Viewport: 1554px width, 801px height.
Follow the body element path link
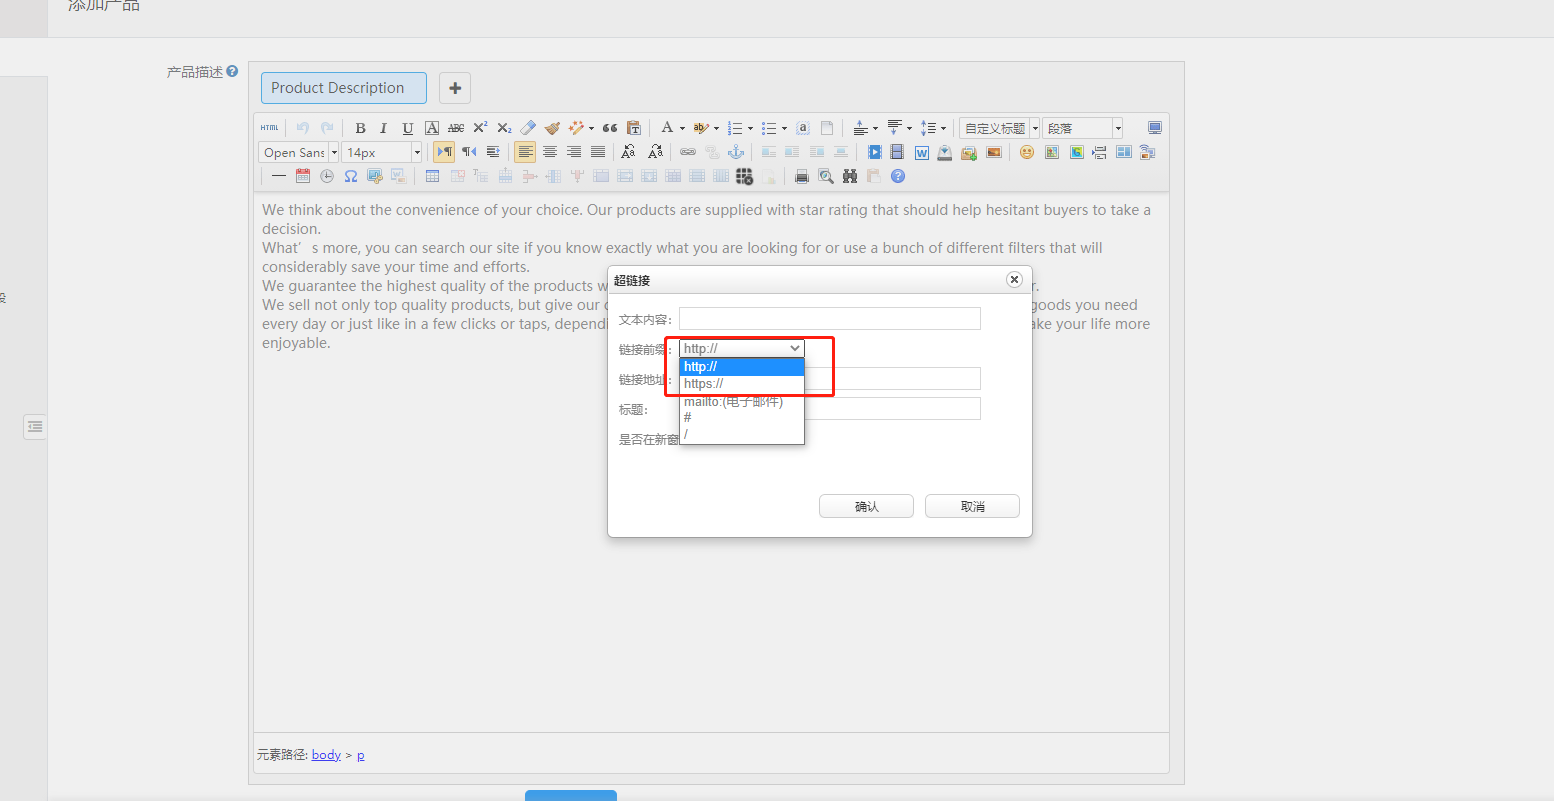(326, 755)
